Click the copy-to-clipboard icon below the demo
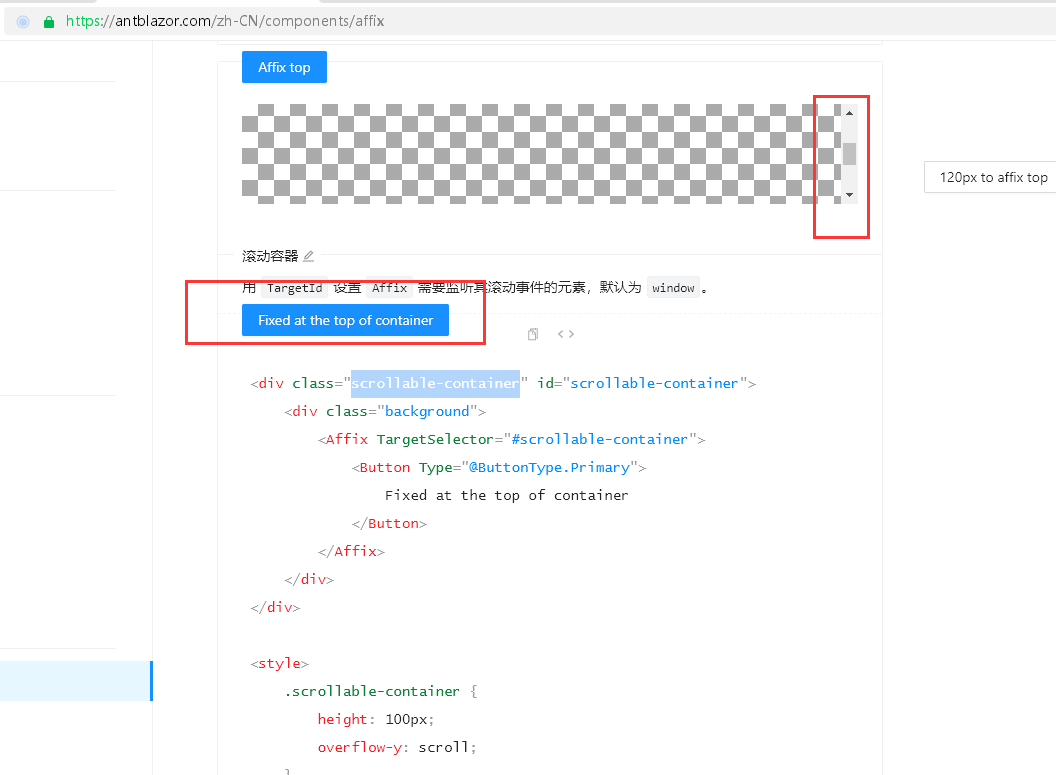Screen dimensions: 1056x775 (532, 334)
